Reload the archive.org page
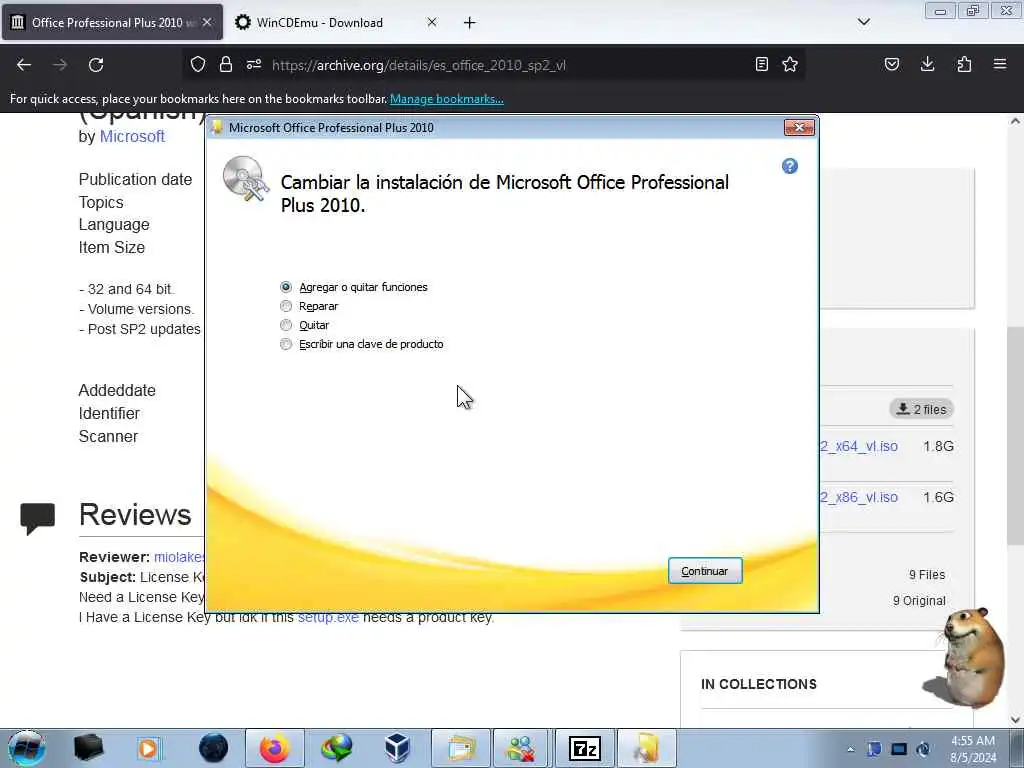 tap(96, 65)
